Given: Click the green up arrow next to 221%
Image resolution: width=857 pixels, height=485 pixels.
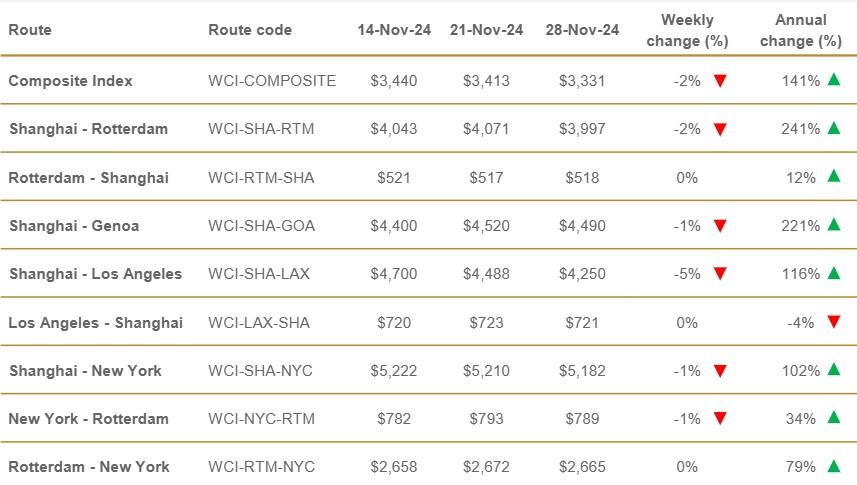Looking at the screenshot, I should [x=833, y=225].
